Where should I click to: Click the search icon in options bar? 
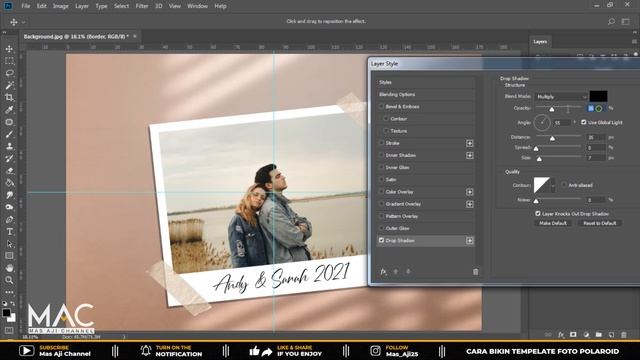(611, 22)
